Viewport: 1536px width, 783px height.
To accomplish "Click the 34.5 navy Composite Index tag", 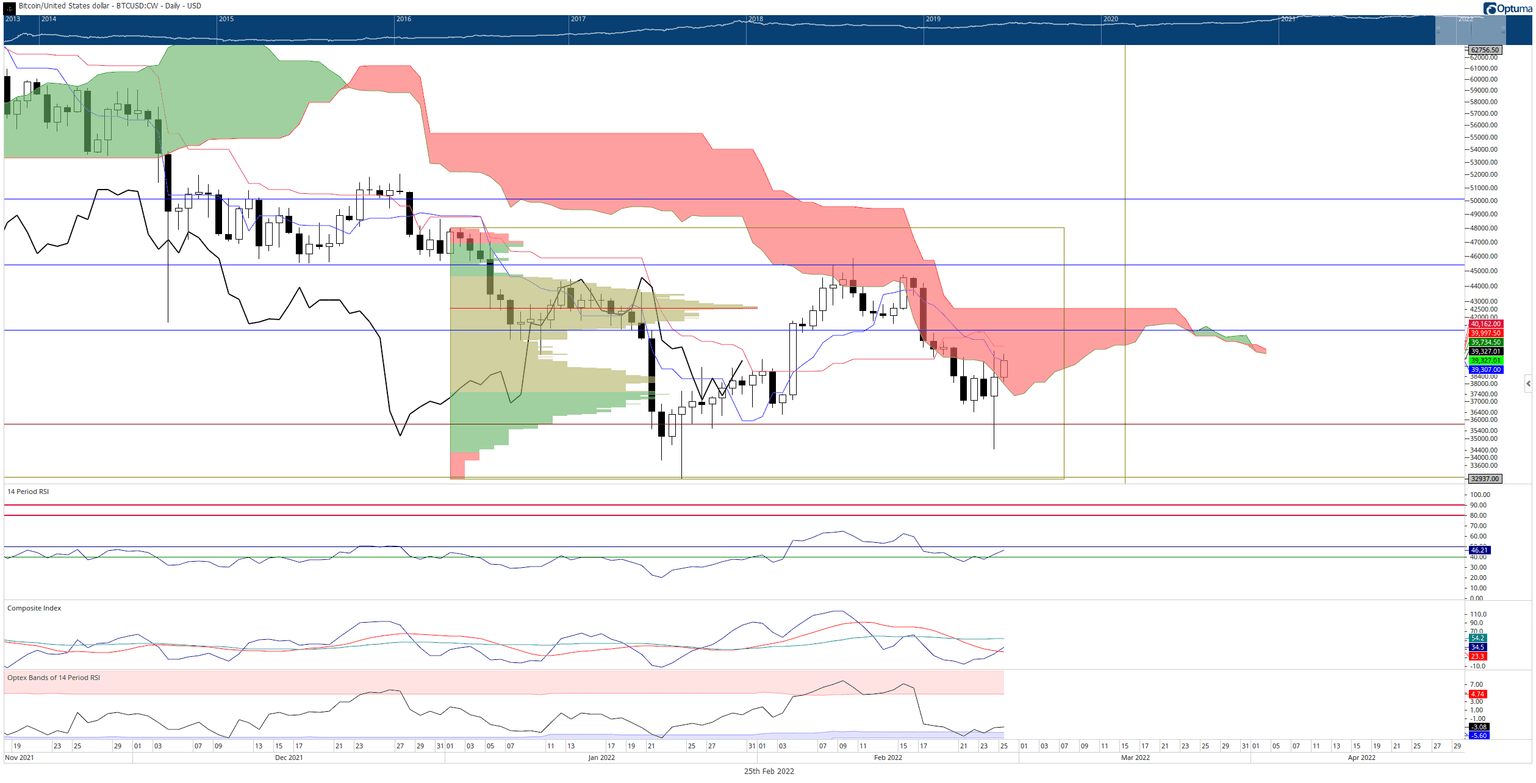I will [1479, 647].
